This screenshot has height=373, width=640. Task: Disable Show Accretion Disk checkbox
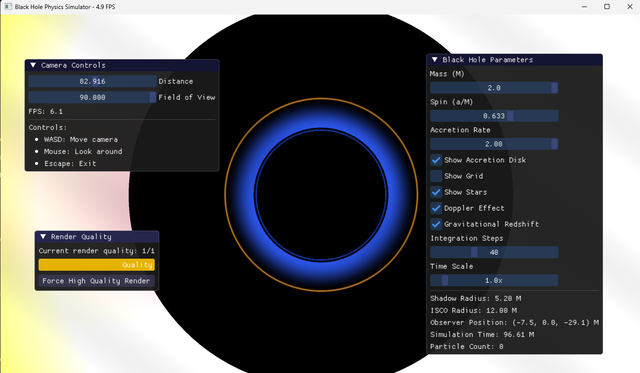436,160
